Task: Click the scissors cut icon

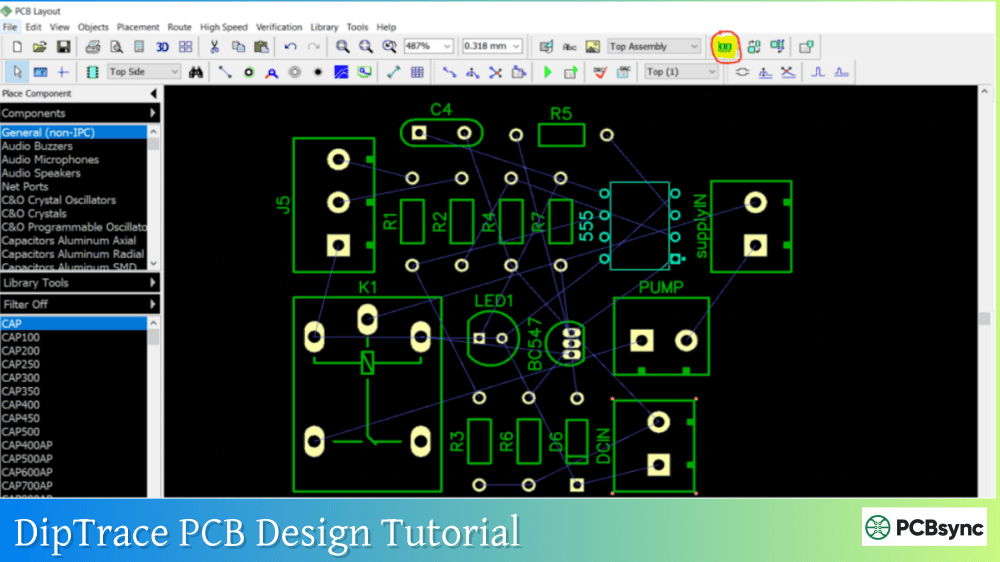Action: (x=214, y=47)
